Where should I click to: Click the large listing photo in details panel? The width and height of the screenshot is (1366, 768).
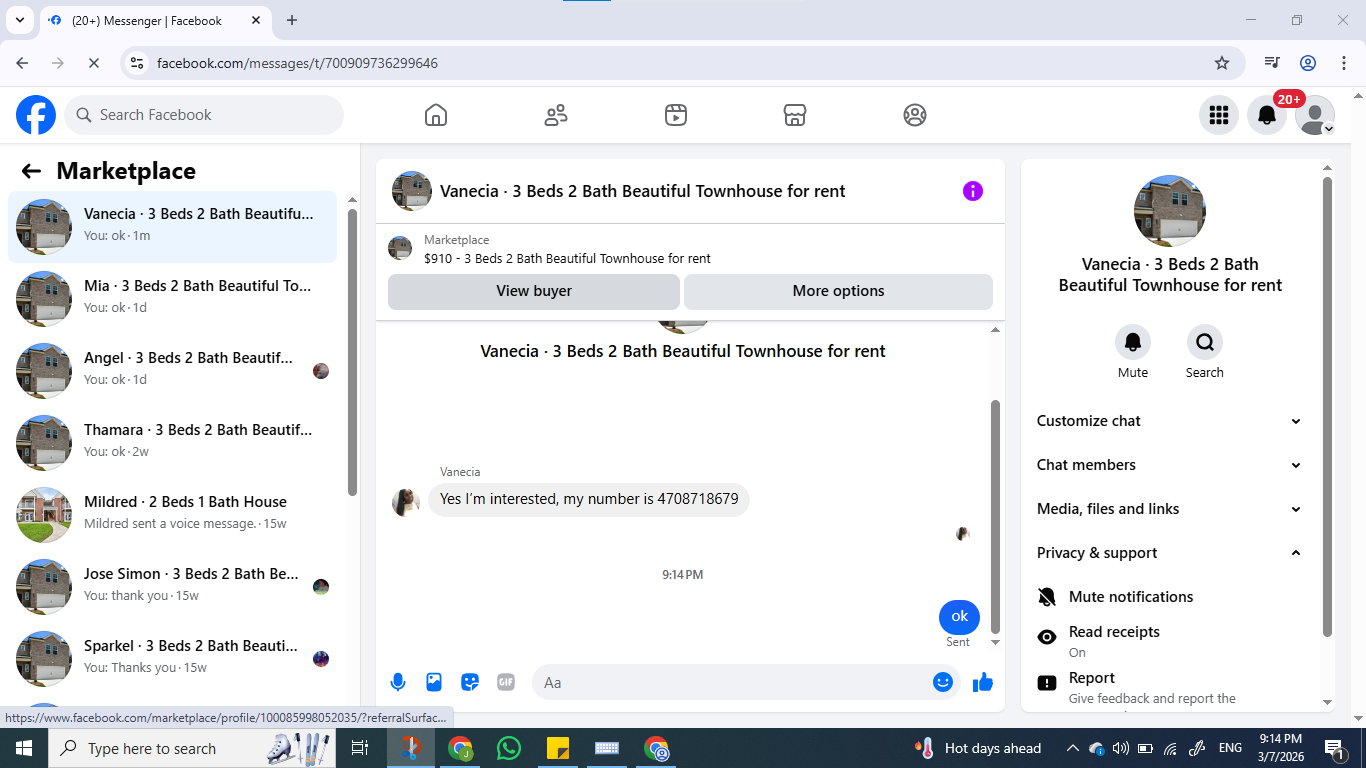[1170, 211]
